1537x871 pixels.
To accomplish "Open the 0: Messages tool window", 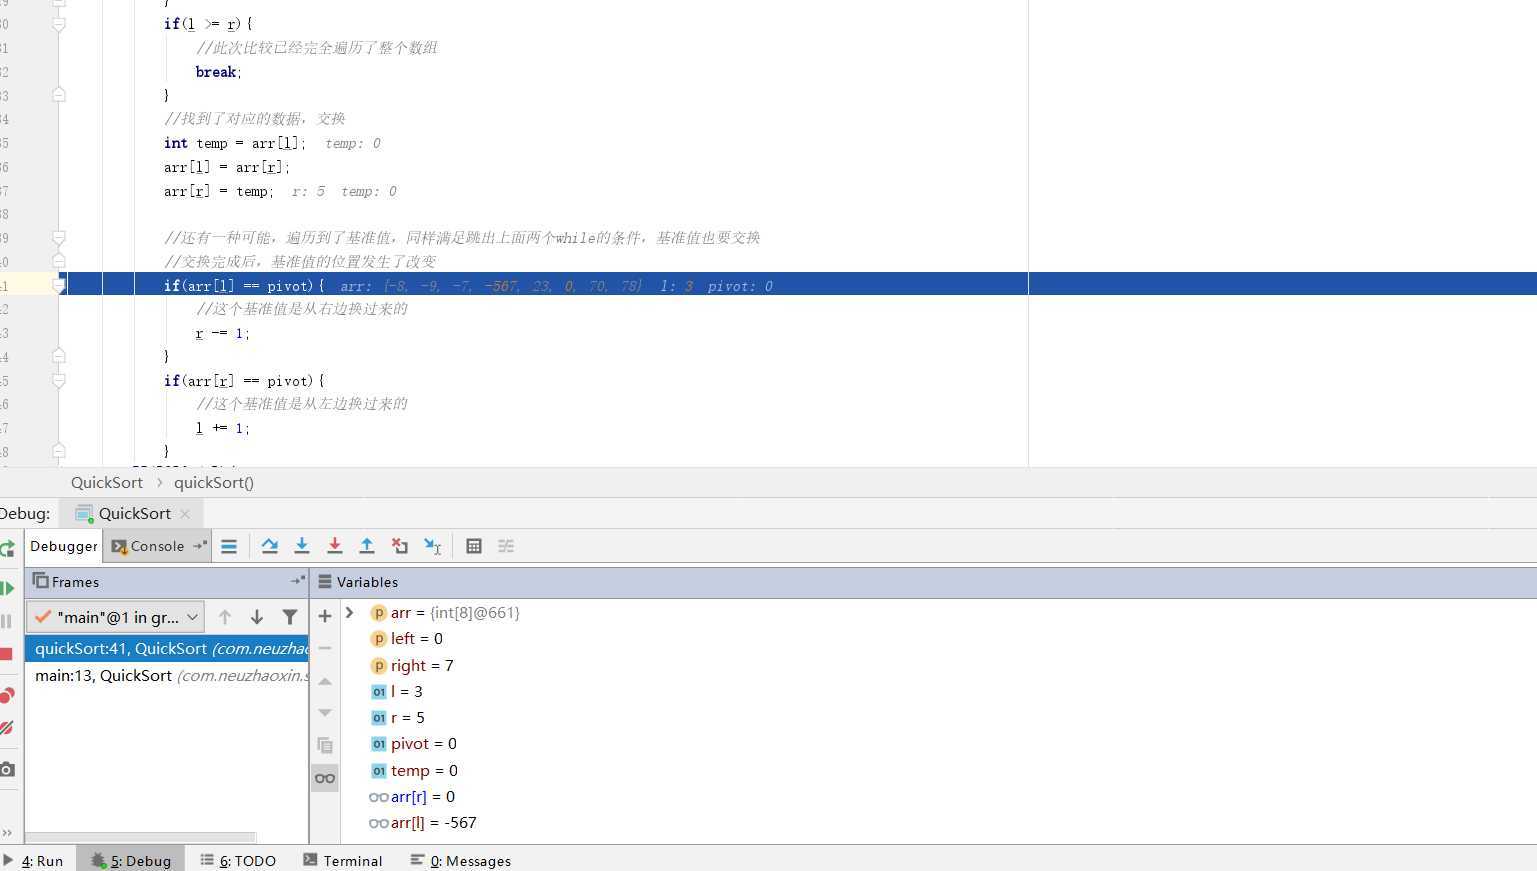I will click(x=461, y=861).
